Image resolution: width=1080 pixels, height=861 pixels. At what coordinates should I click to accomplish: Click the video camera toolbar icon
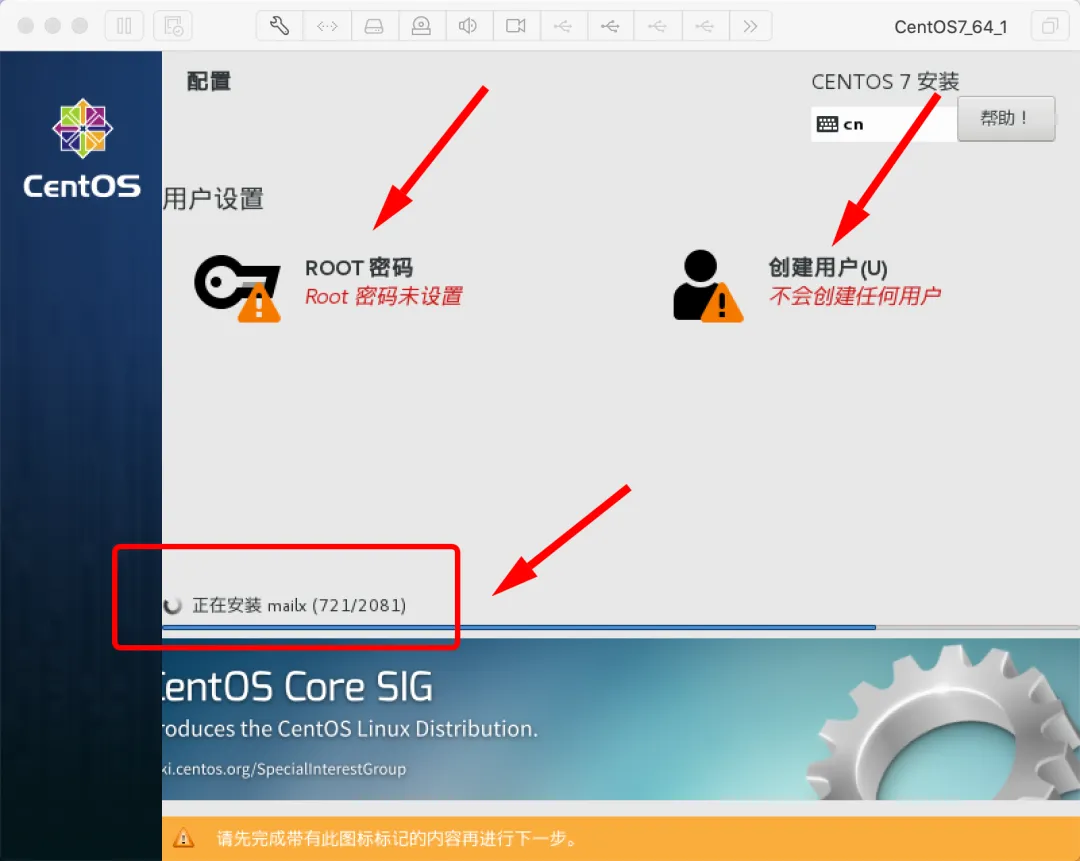[x=516, y=25]
